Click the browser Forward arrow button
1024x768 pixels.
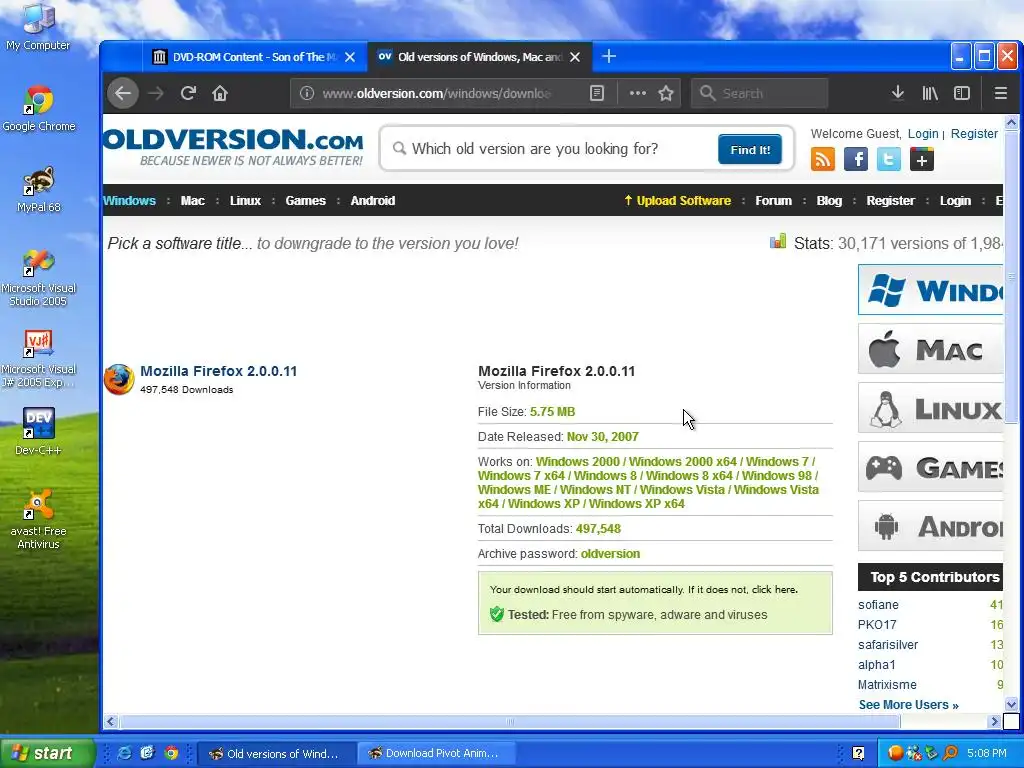click(x=155, y=93)
